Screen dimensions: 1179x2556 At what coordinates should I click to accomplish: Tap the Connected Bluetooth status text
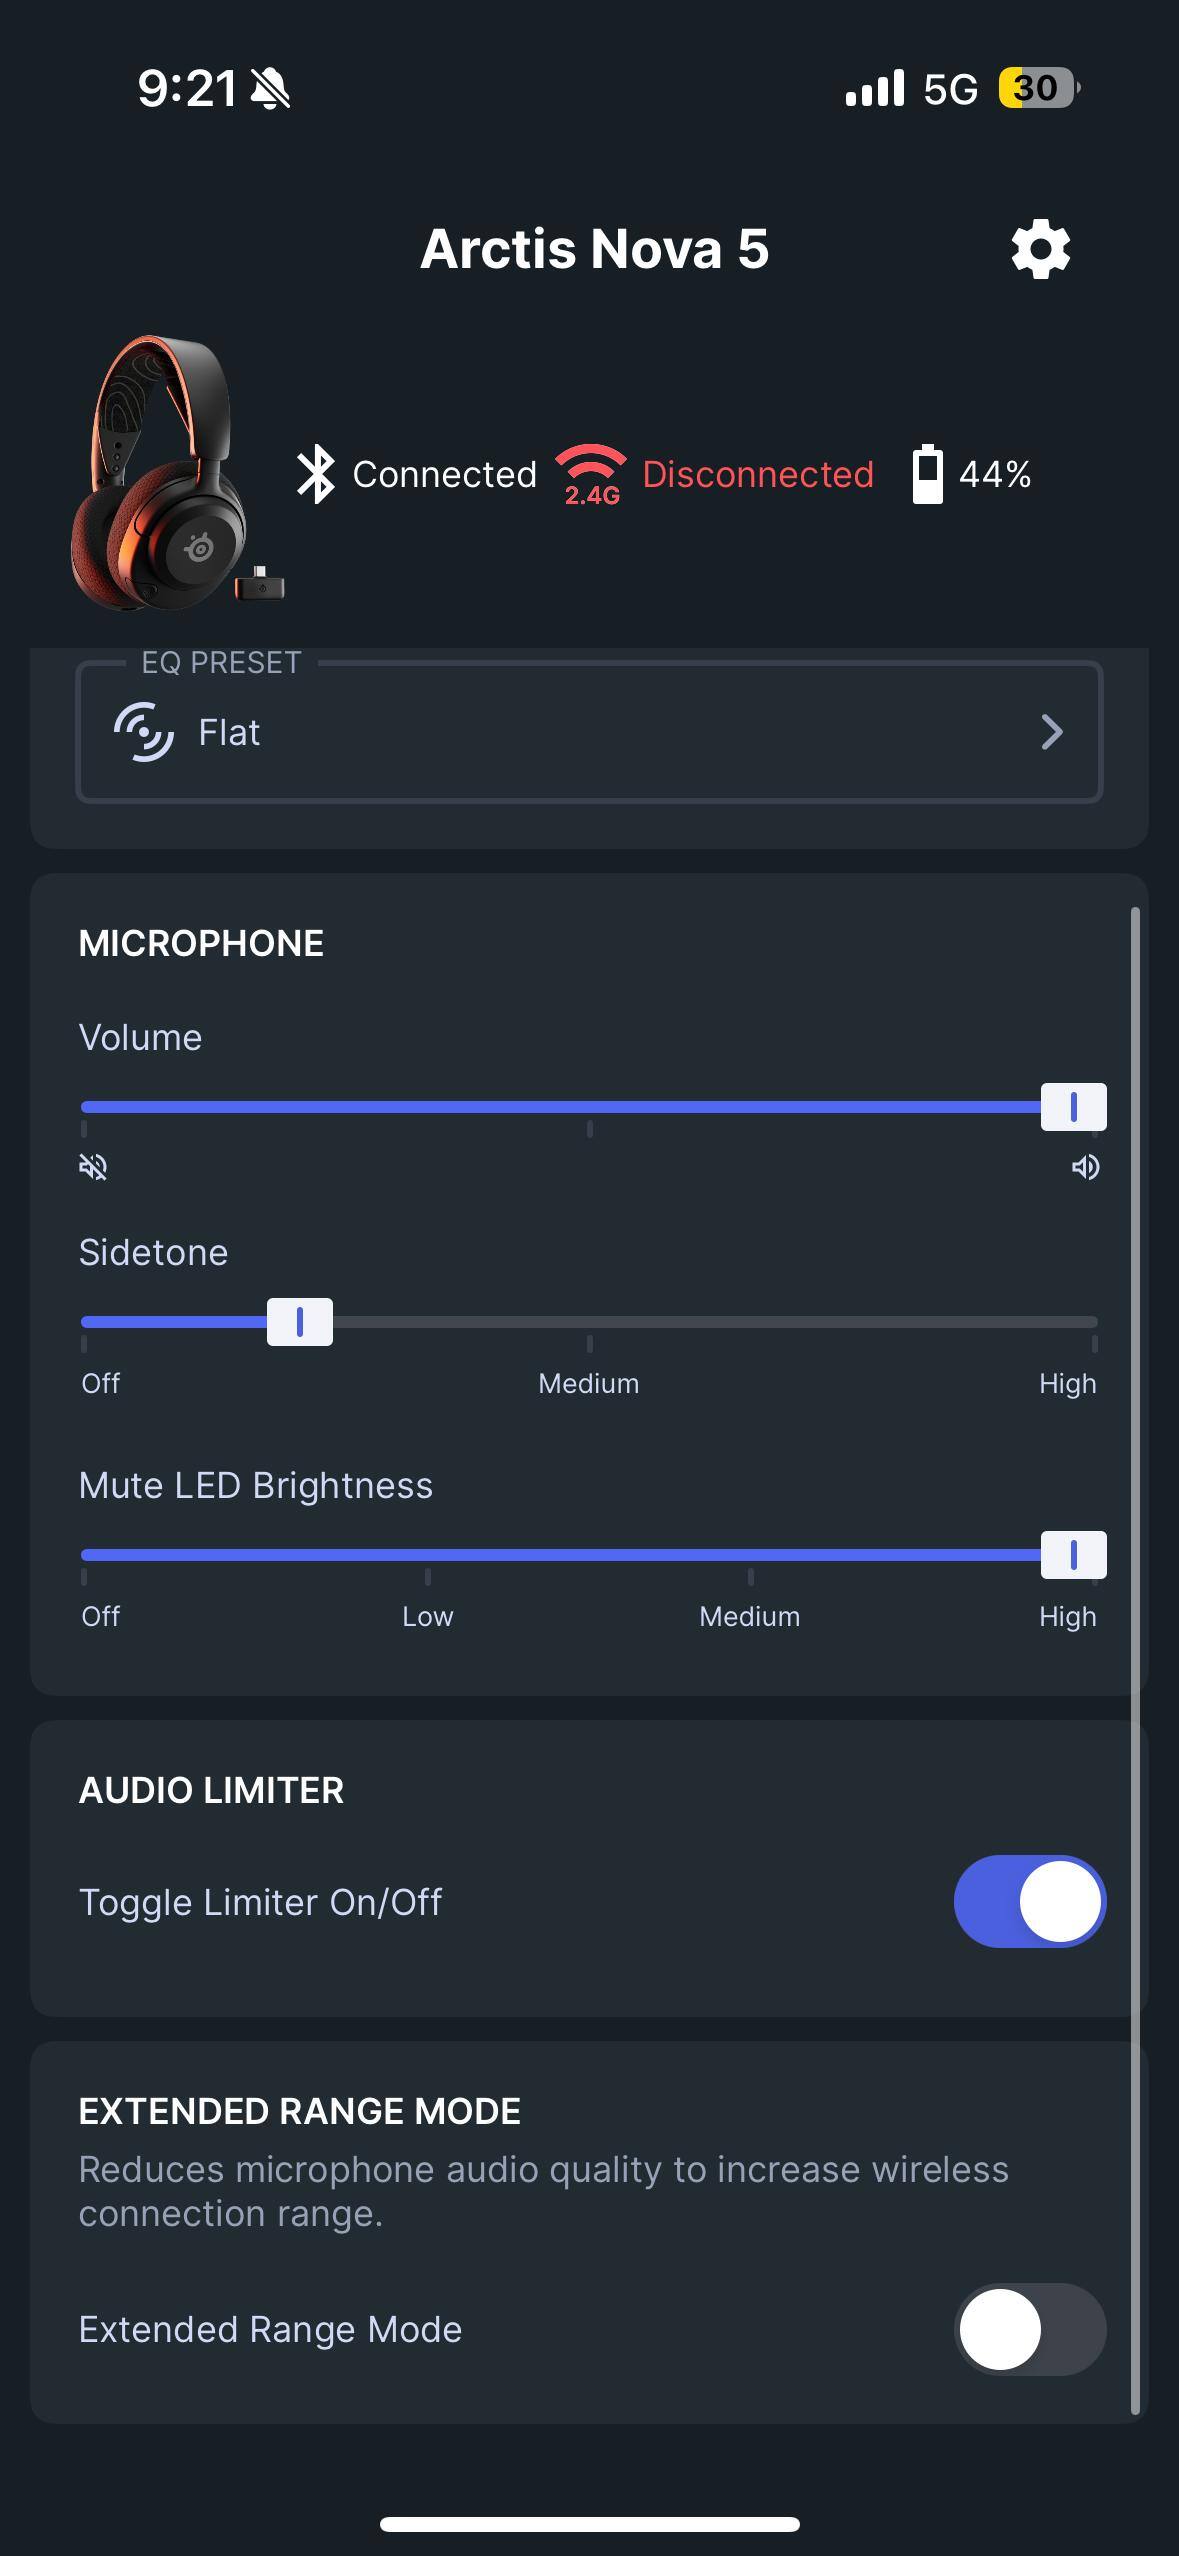[x=445, y=474]
